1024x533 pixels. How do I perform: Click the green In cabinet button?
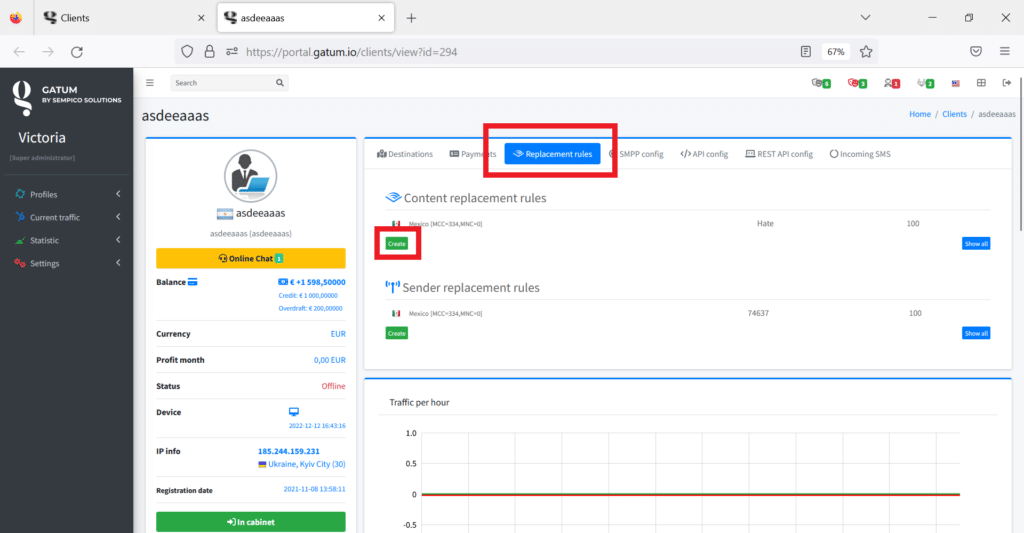[x=251, y=522]
